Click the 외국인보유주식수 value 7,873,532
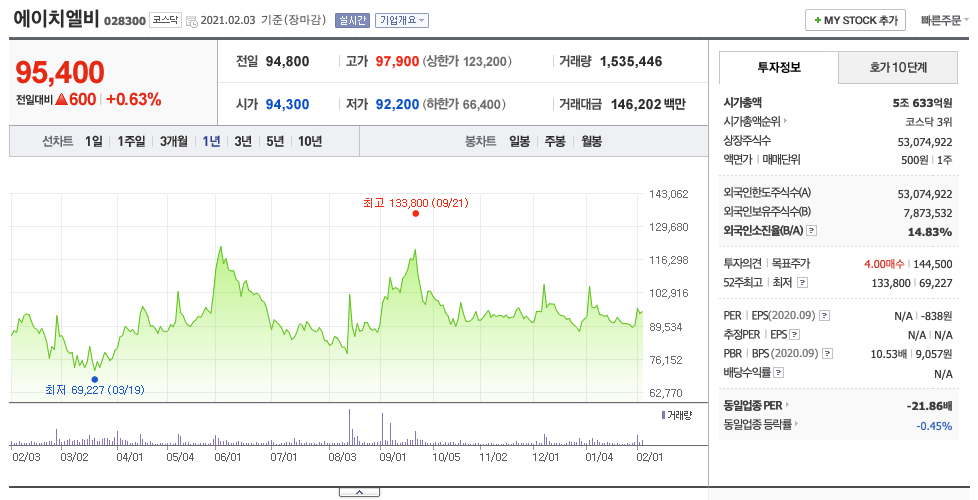Image resolution: width=978 pixels, height=500 pixels. click(x=928, y=213)
